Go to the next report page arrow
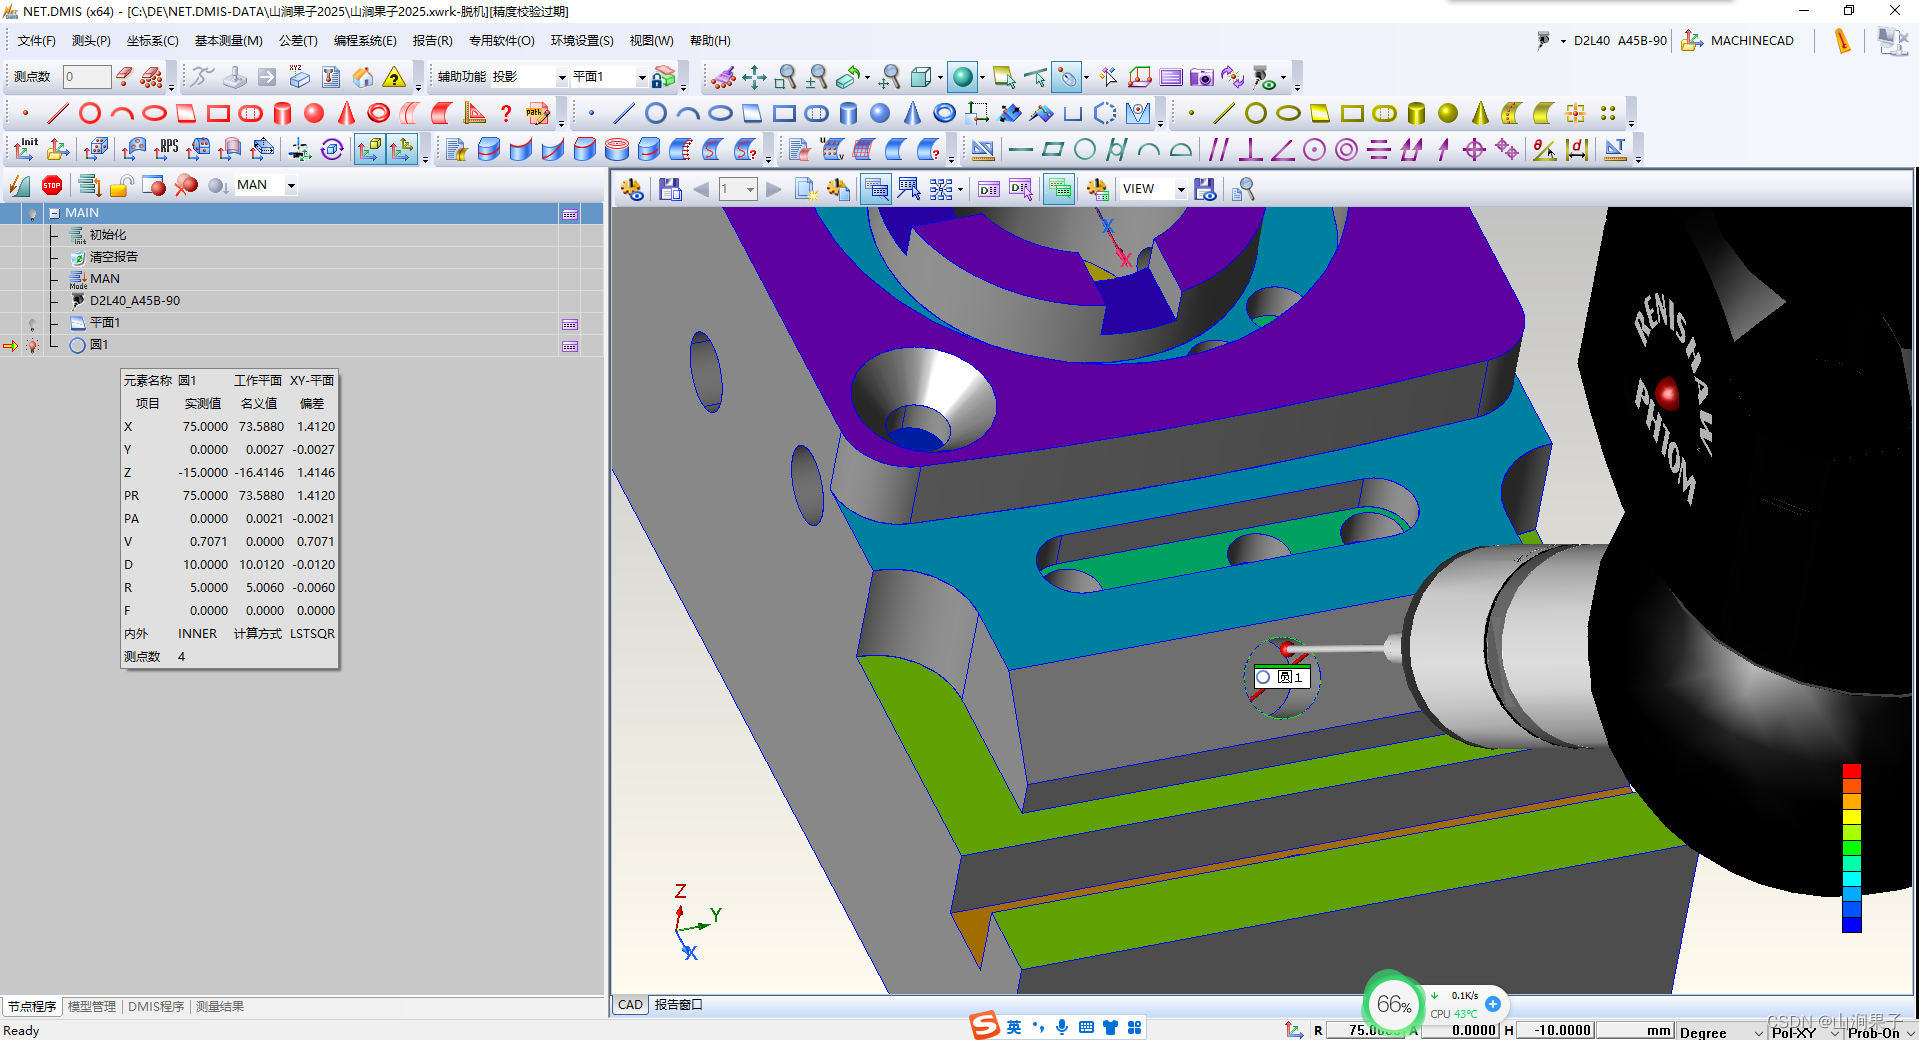Viewport: 1919px width, 1040px height. 774,189
